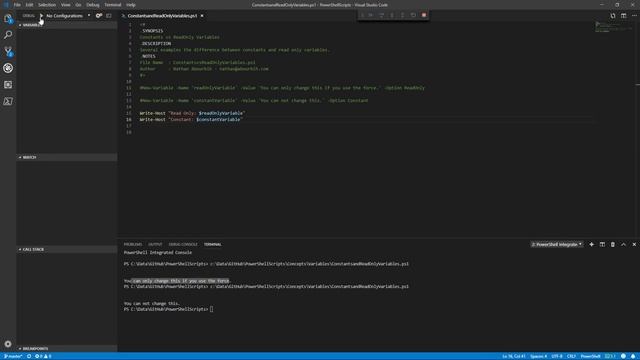
Task: Open the Selection menu
Action: click(47, 5)
